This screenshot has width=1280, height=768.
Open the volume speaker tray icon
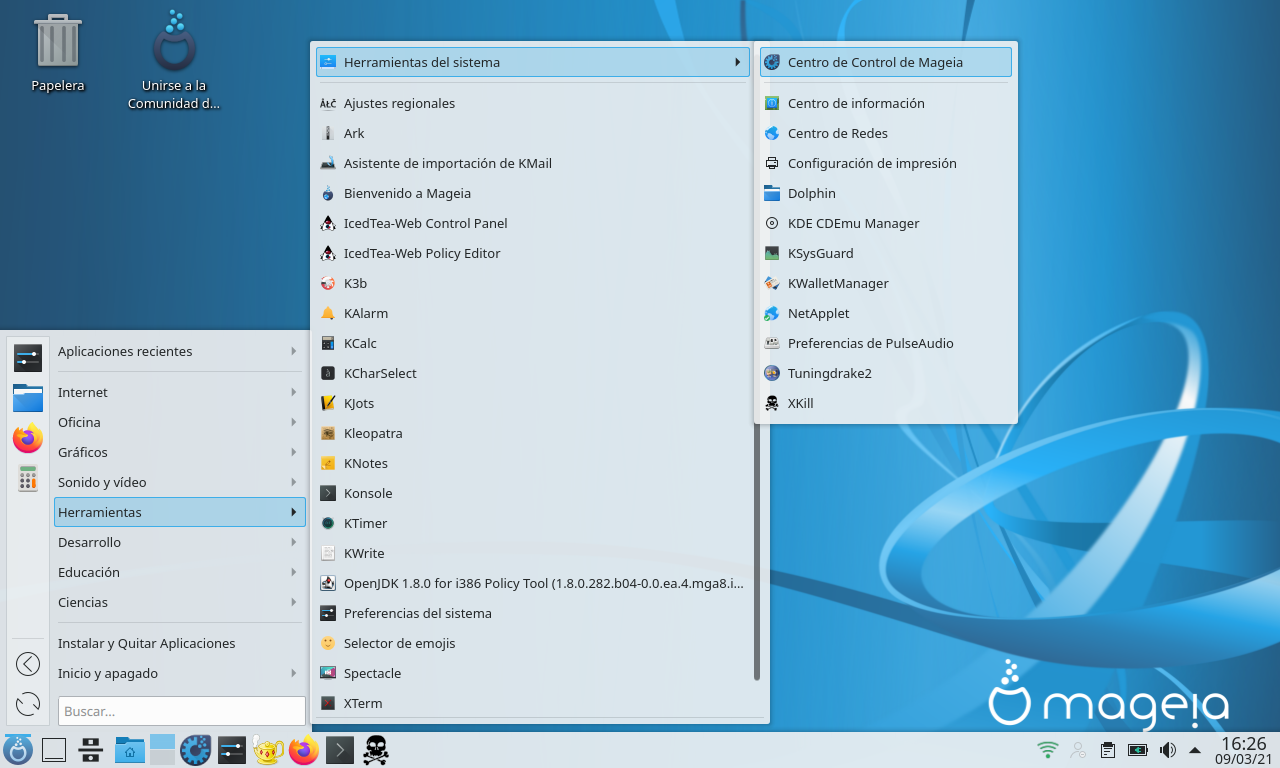tap(1167, 749)
